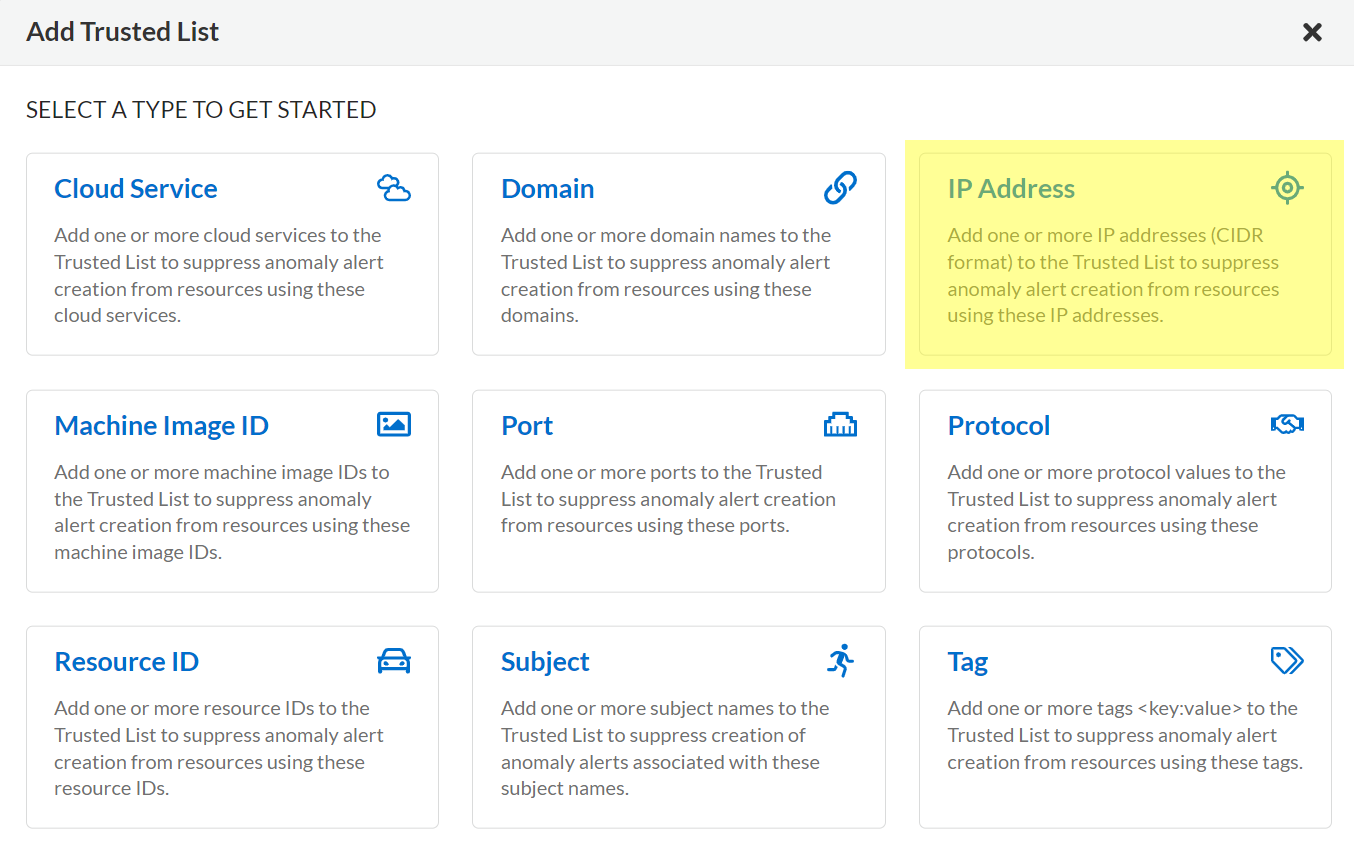Click the Subject names description text
Screen dimensions: 1354x852
[665, 748]
